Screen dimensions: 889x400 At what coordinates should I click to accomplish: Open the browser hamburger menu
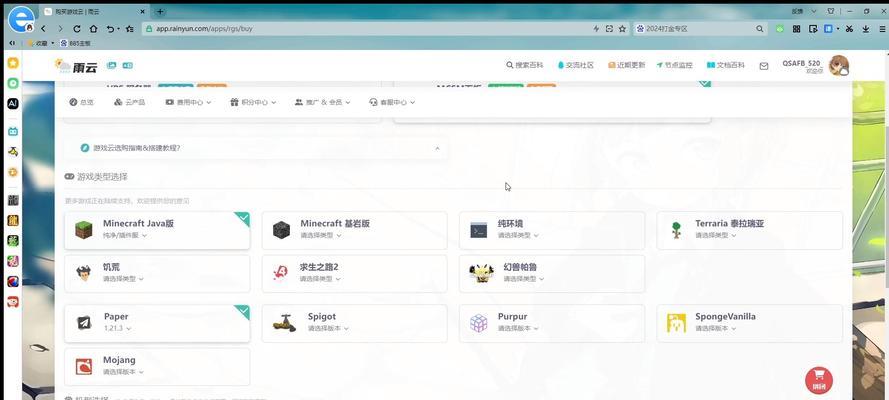click(x=882, y=28)
